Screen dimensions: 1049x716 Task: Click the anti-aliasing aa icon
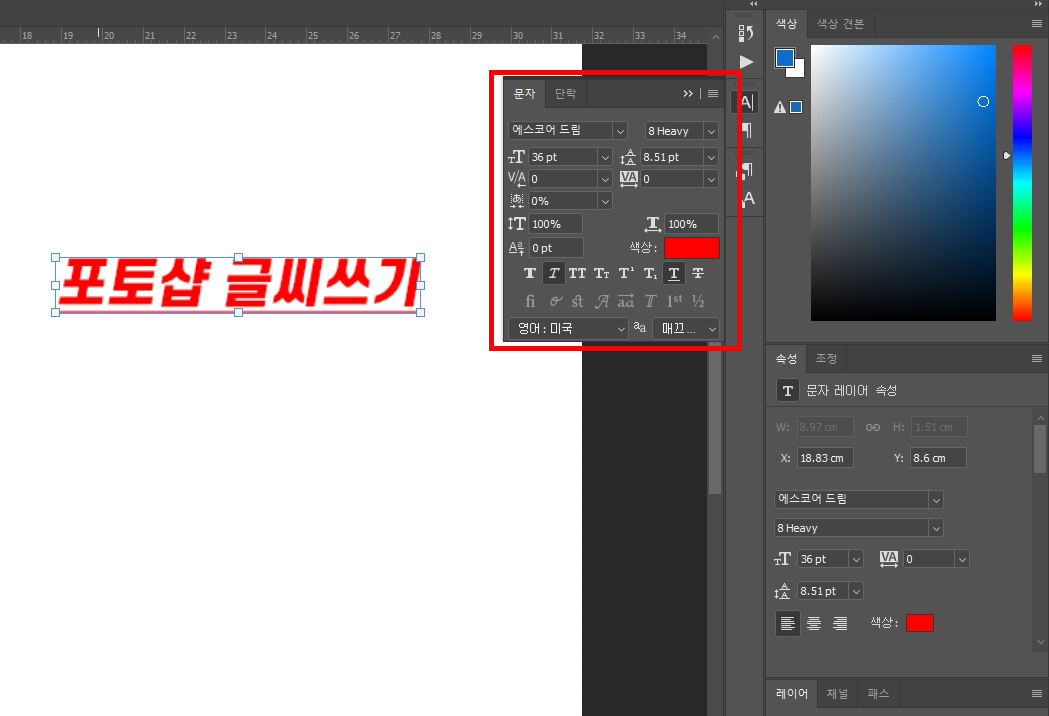640,327
